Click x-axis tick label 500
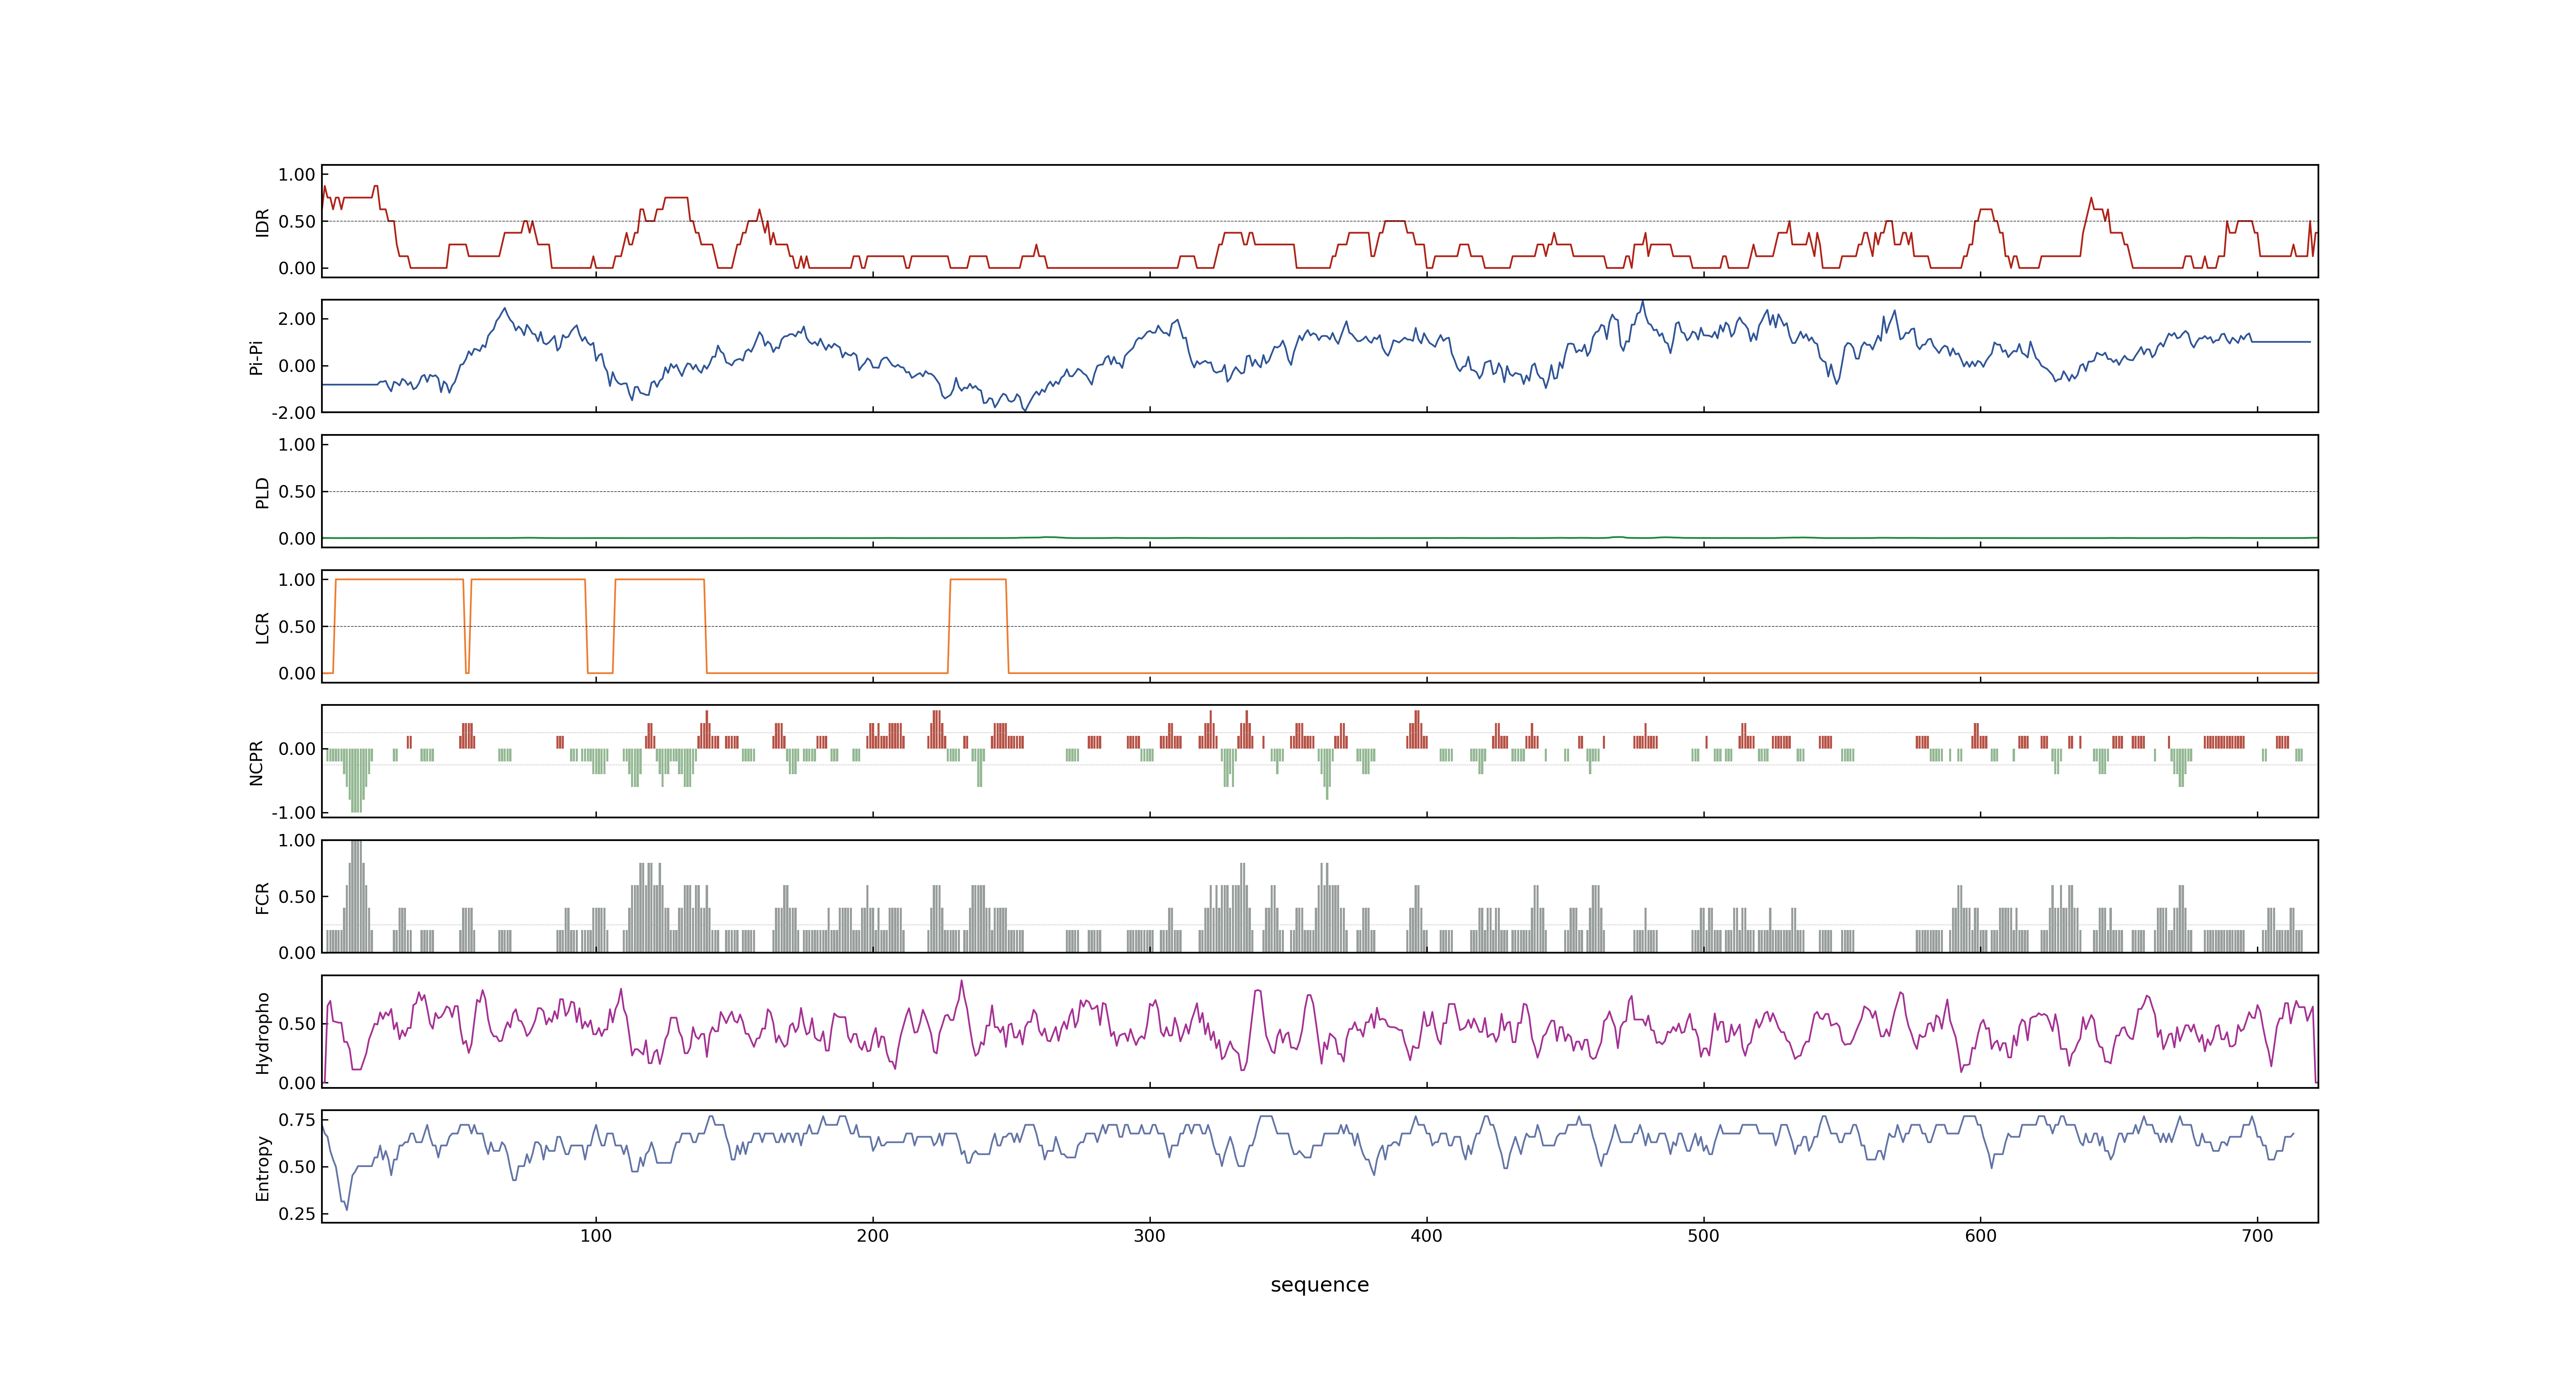The height and width of the screenshot is (1374, 2576). 1704,1236
